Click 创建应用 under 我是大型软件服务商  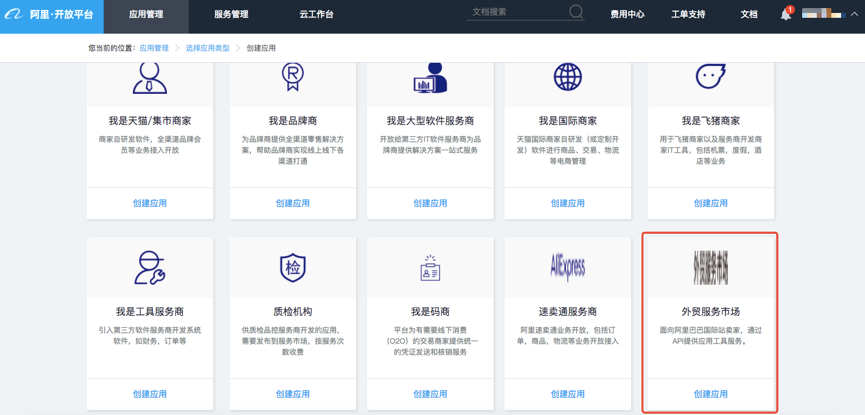tap(430, 203)
